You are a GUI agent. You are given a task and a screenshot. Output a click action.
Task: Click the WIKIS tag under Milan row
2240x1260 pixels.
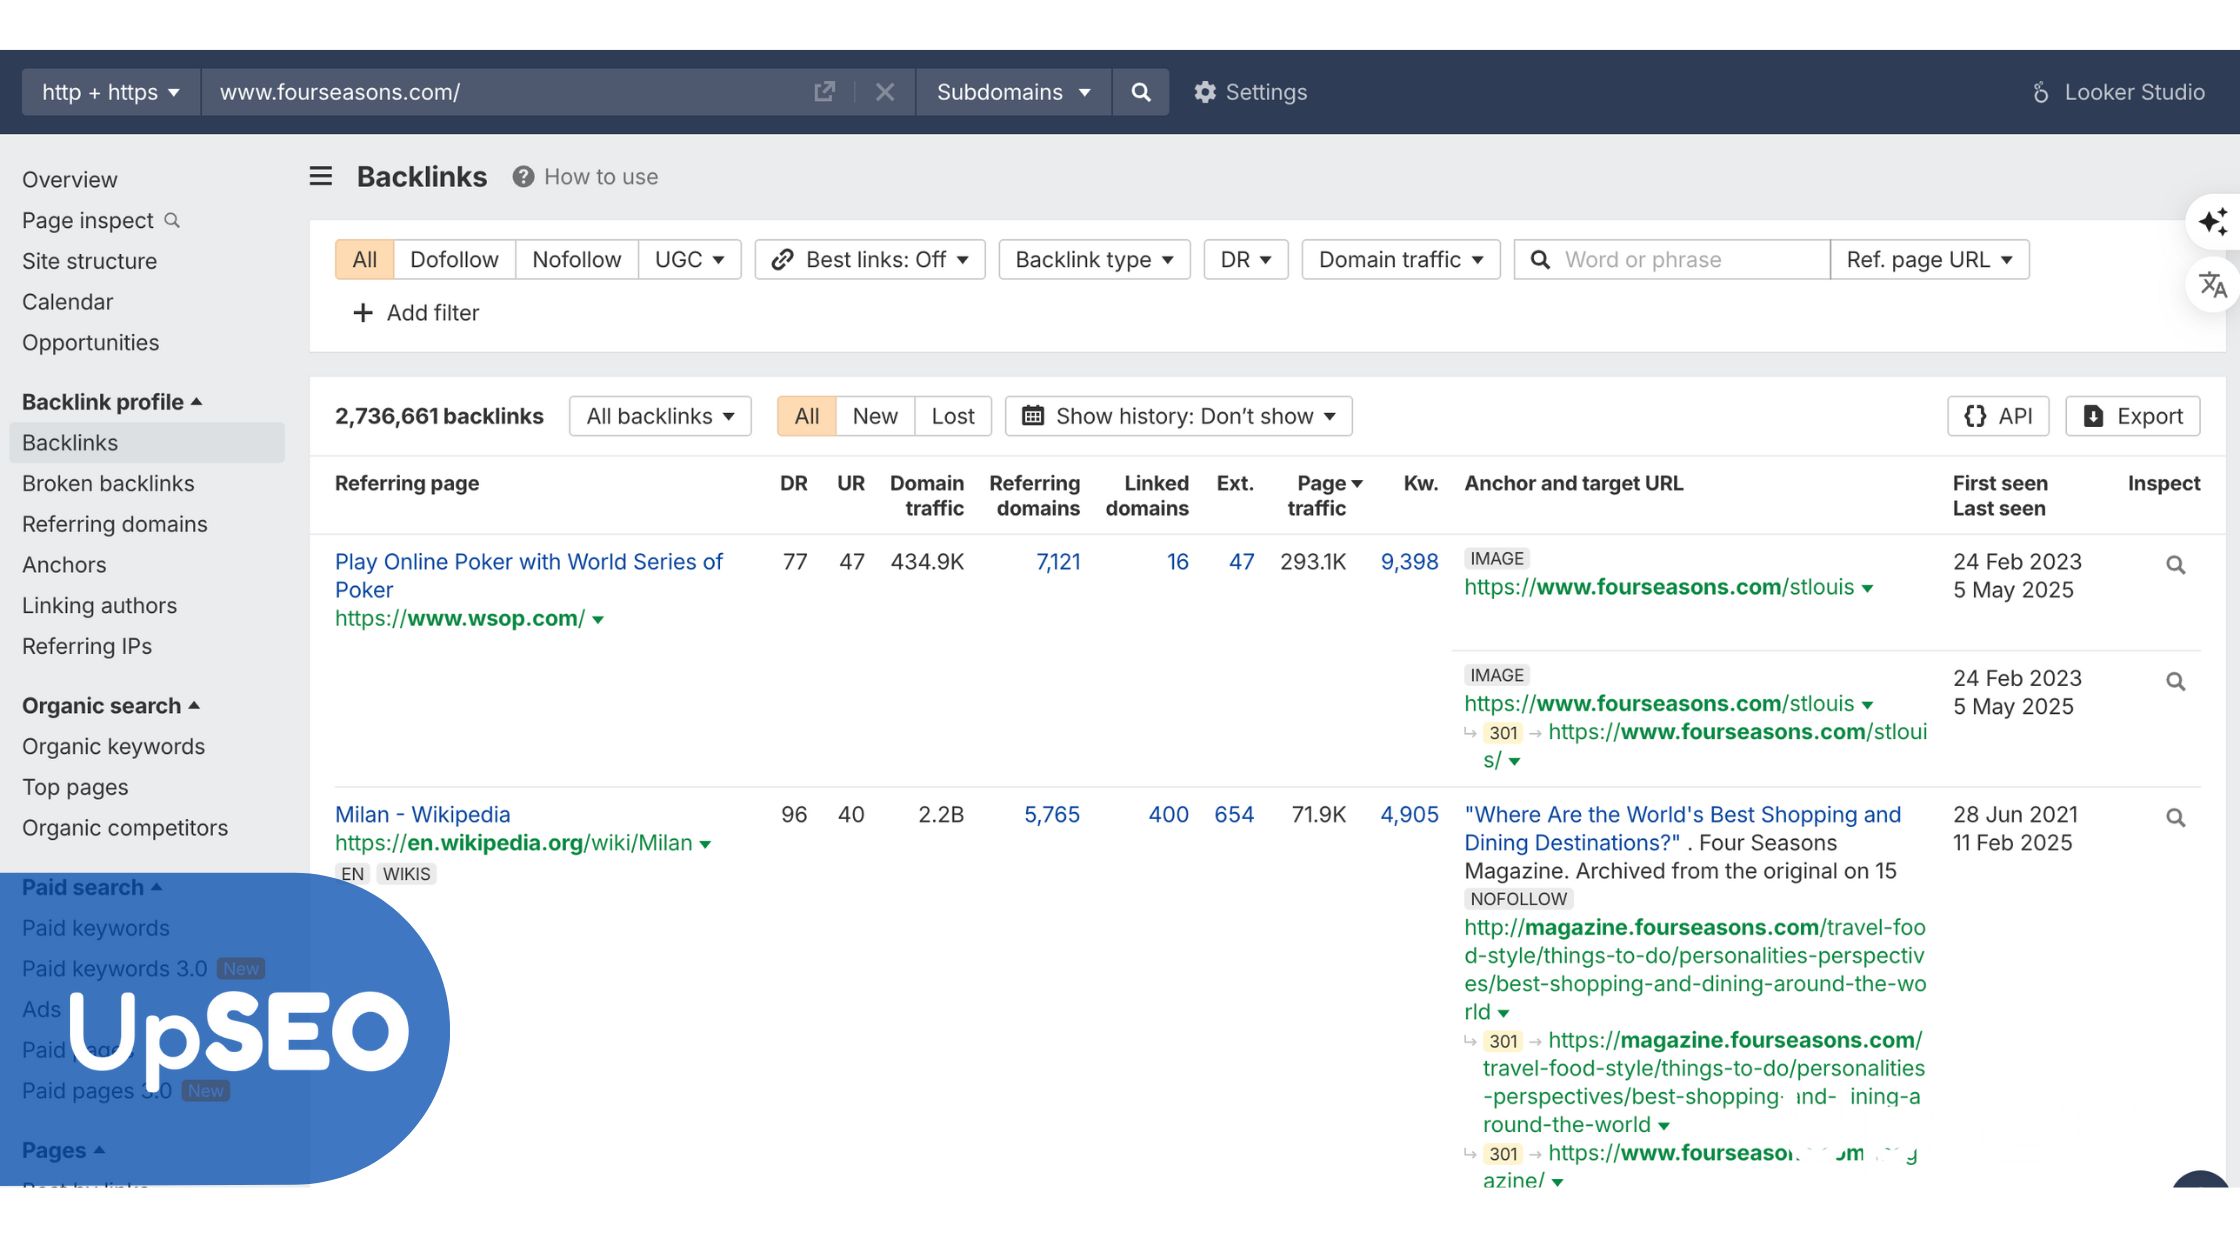pos(407,874)
